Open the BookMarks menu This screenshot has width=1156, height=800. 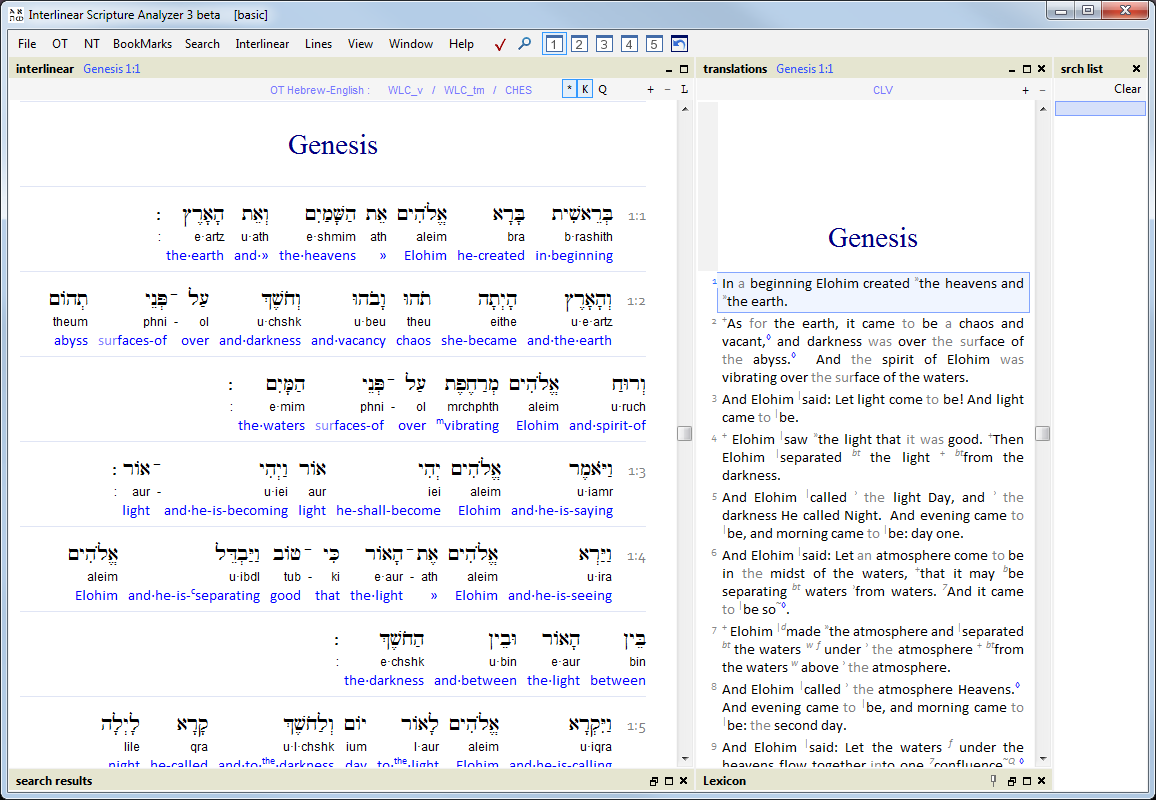point(142,44)
